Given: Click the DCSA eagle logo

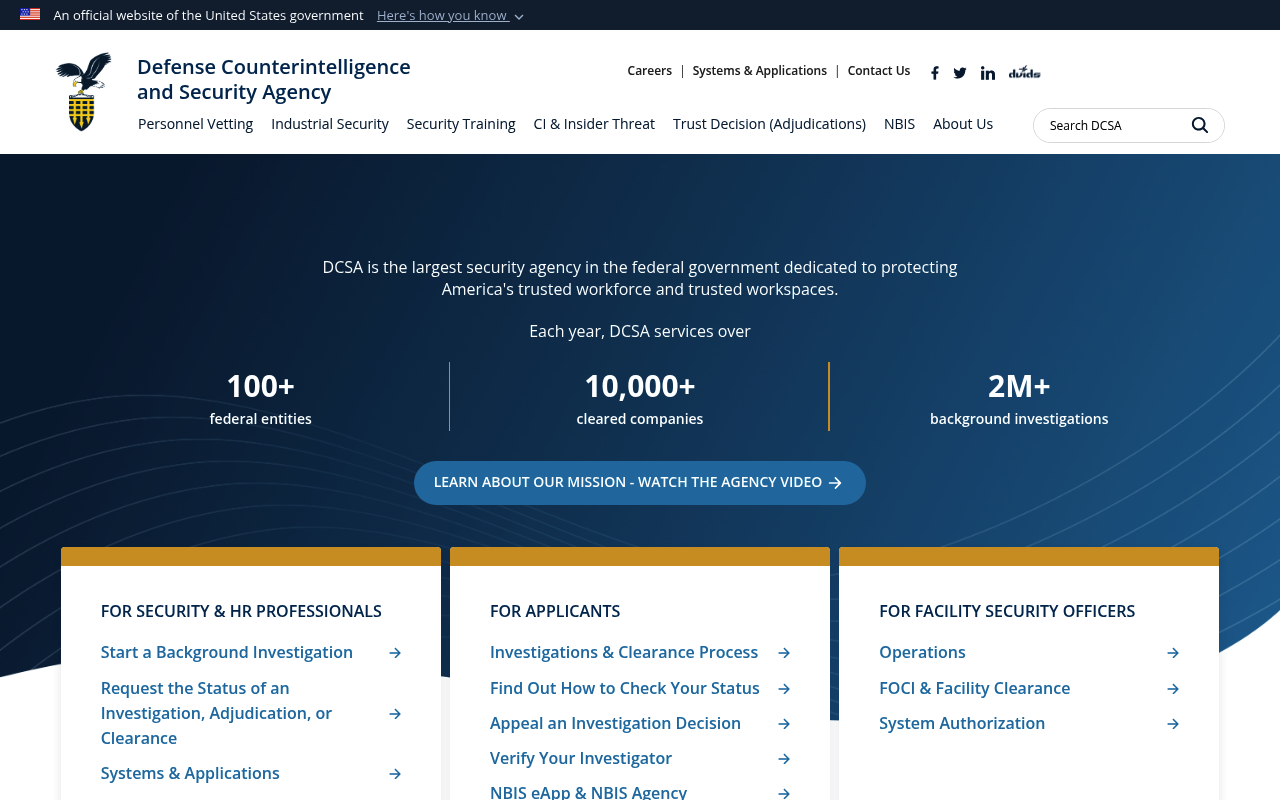Looking at the screenshot, I should pyautogui.click(x=83, y=92).
